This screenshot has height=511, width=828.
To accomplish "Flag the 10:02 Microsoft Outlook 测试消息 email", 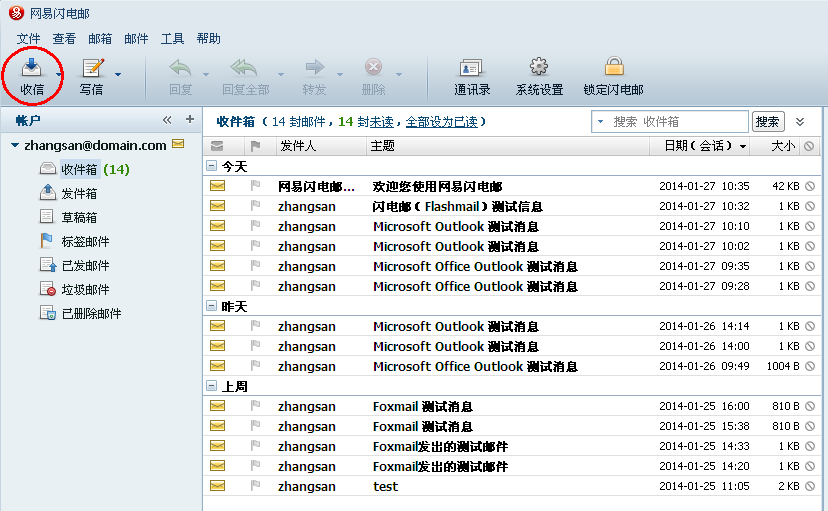I will coord(256,246).
